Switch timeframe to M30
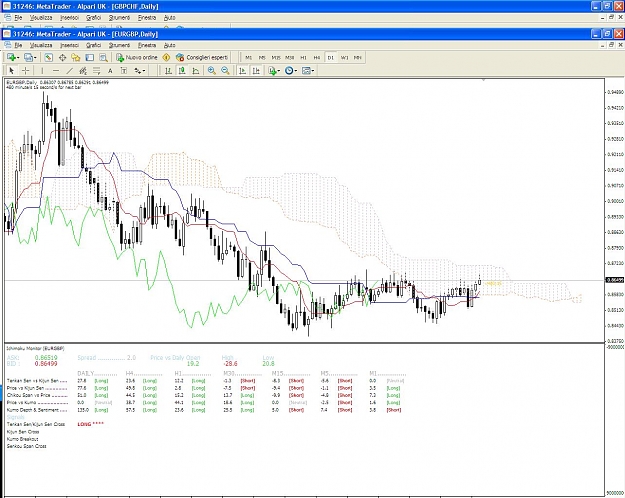This screenshot has width=625, height=498. [290, 57]
